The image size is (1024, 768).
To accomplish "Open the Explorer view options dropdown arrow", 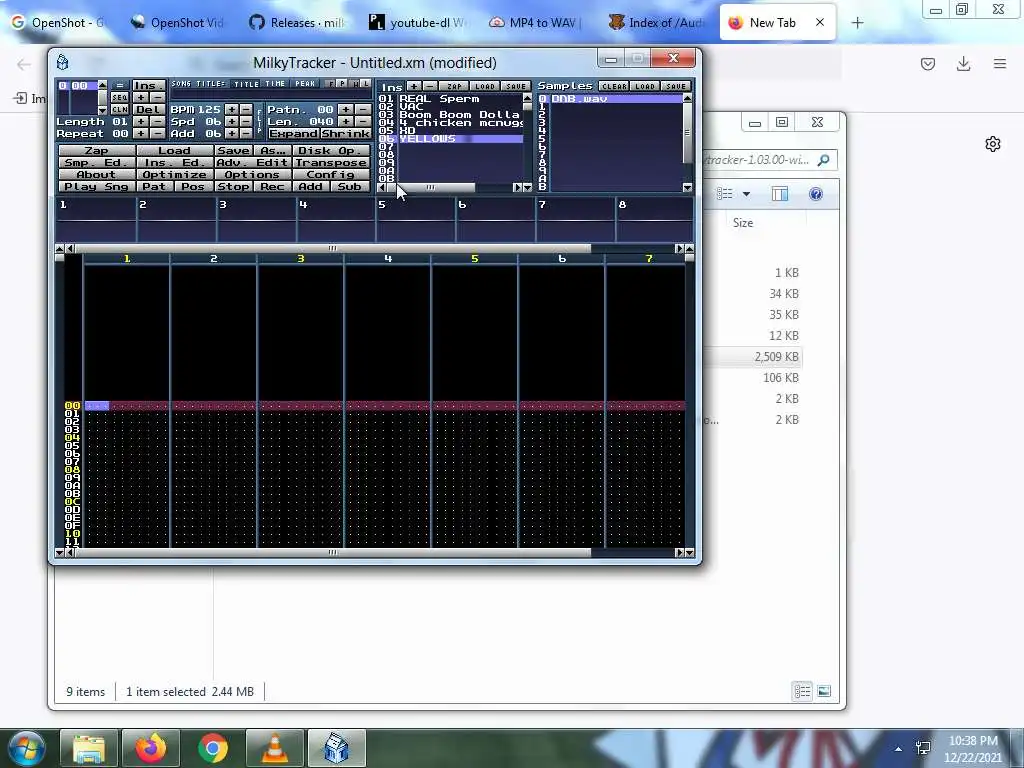I will 746,194.
